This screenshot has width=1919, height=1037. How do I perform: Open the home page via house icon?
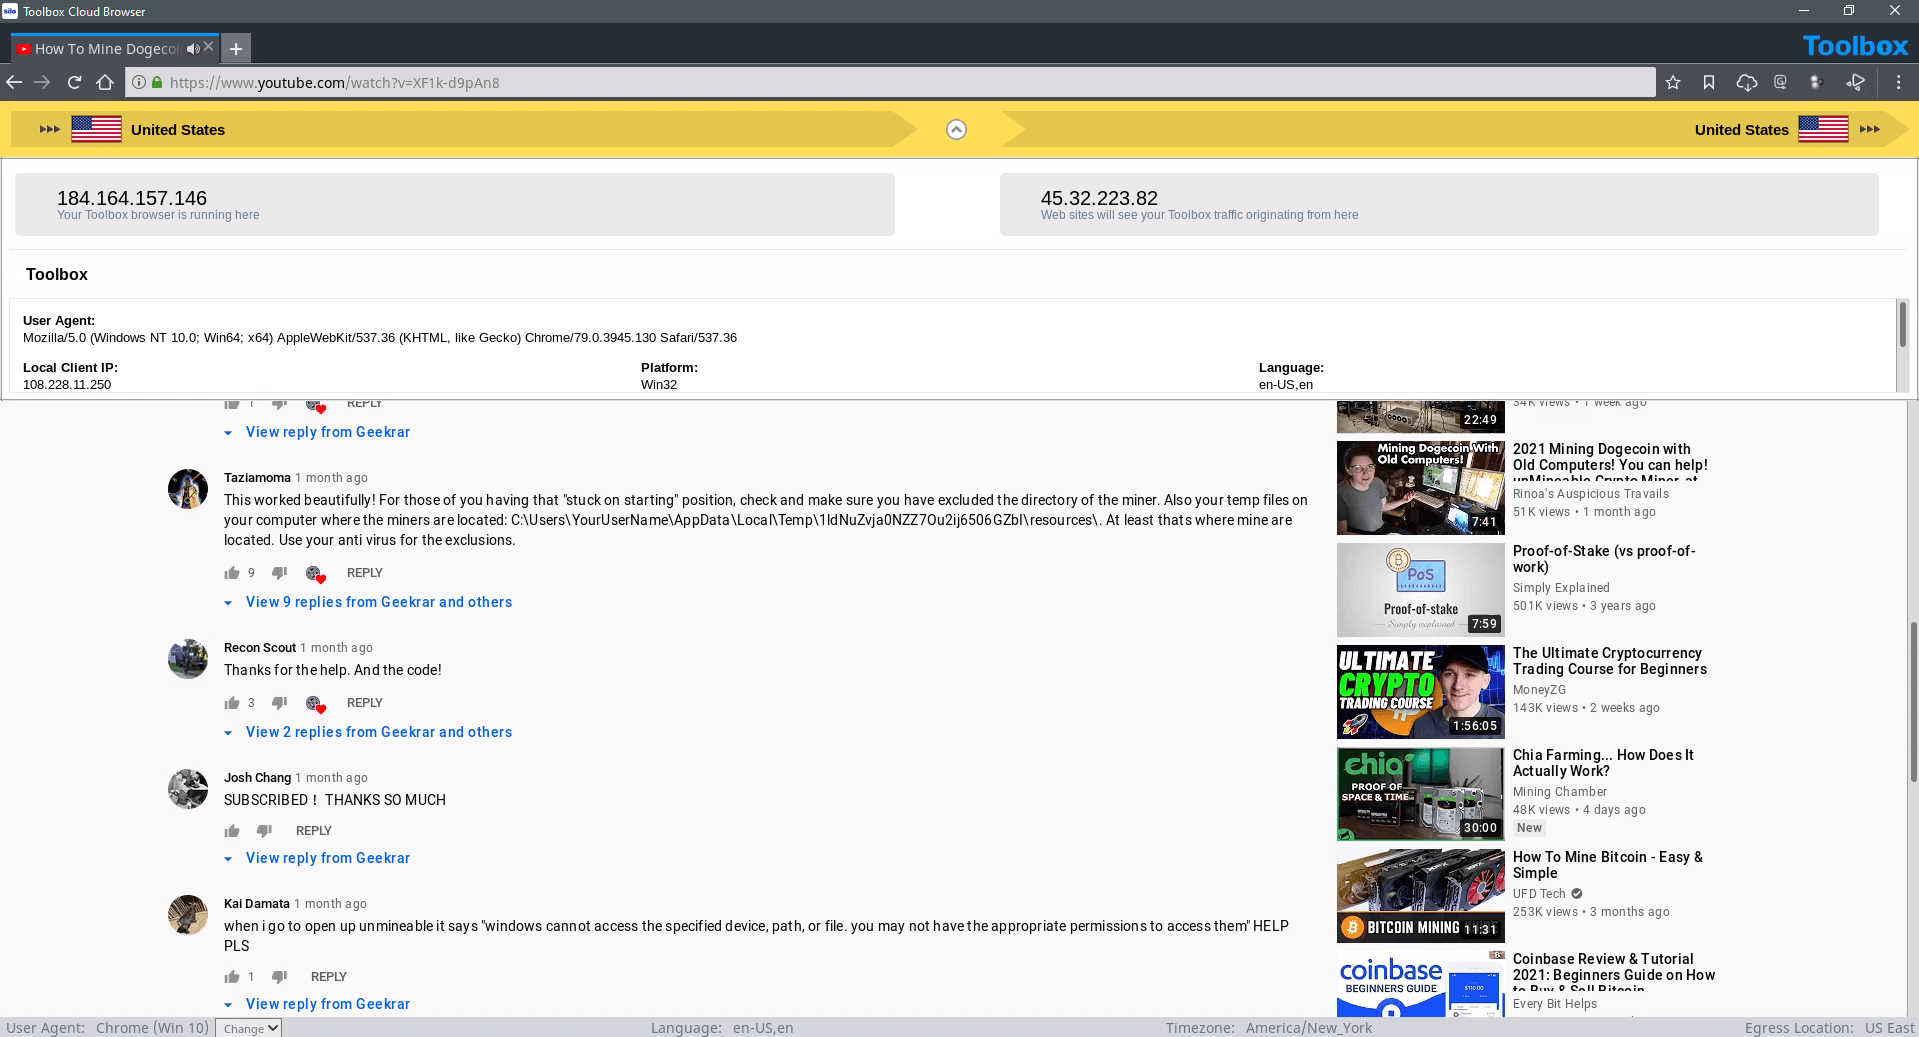[105, 83]
